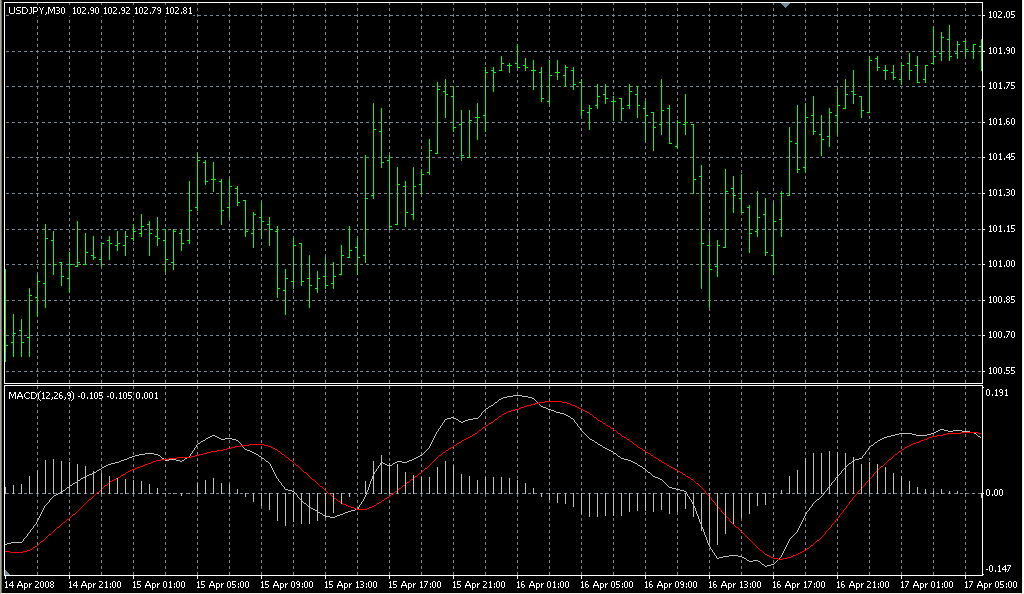Click the OHLC values beside chart title
The image size is (1024, 594).
pos(112,11)
